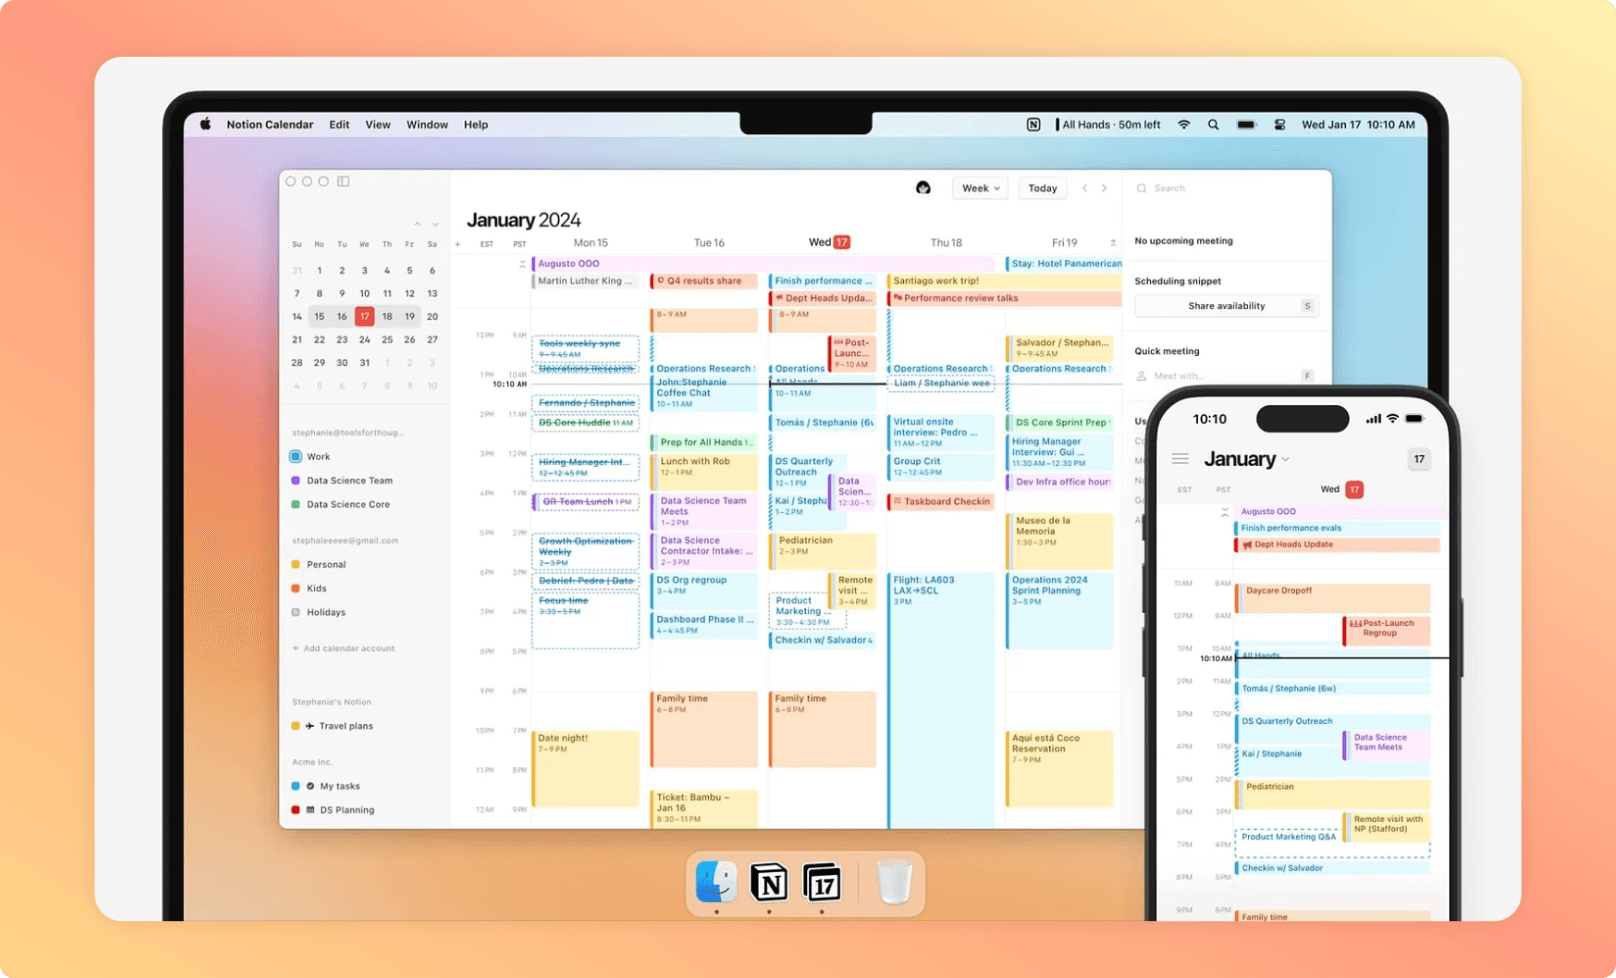Go to previous week arrow
This screenshot has width=1616, height=978.
point(1085,188)
